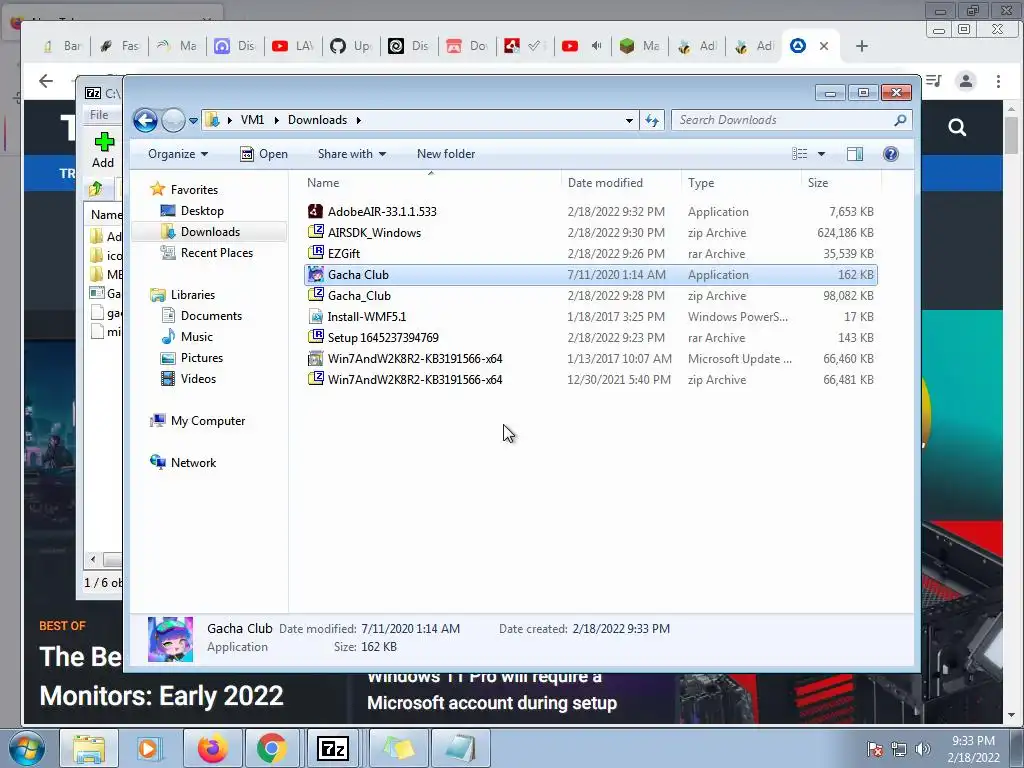Click the volume speaker tray icon

click(x=923, y=749)
